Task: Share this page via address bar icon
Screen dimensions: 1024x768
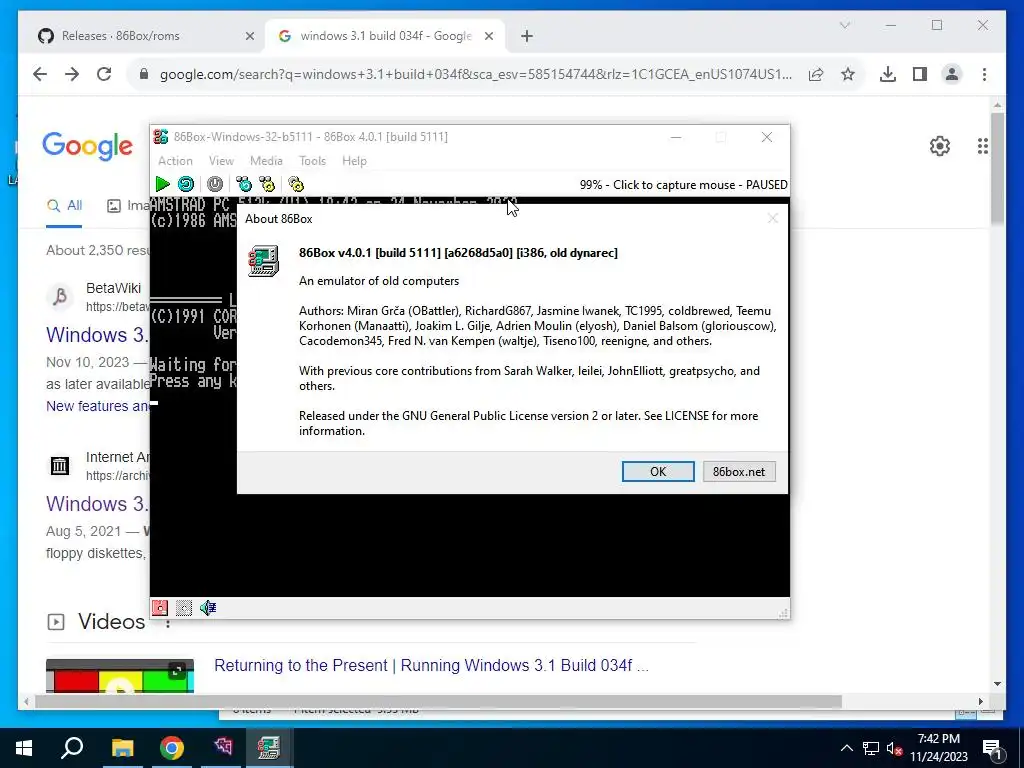Action: (816, 74)
